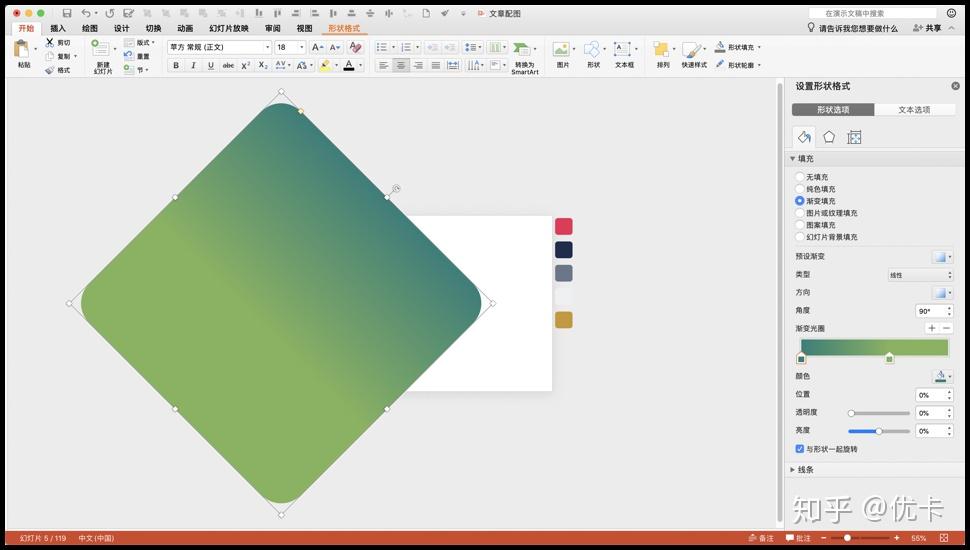
Task: Click the Share (共享) button
Action: click(x=927, y=28)
